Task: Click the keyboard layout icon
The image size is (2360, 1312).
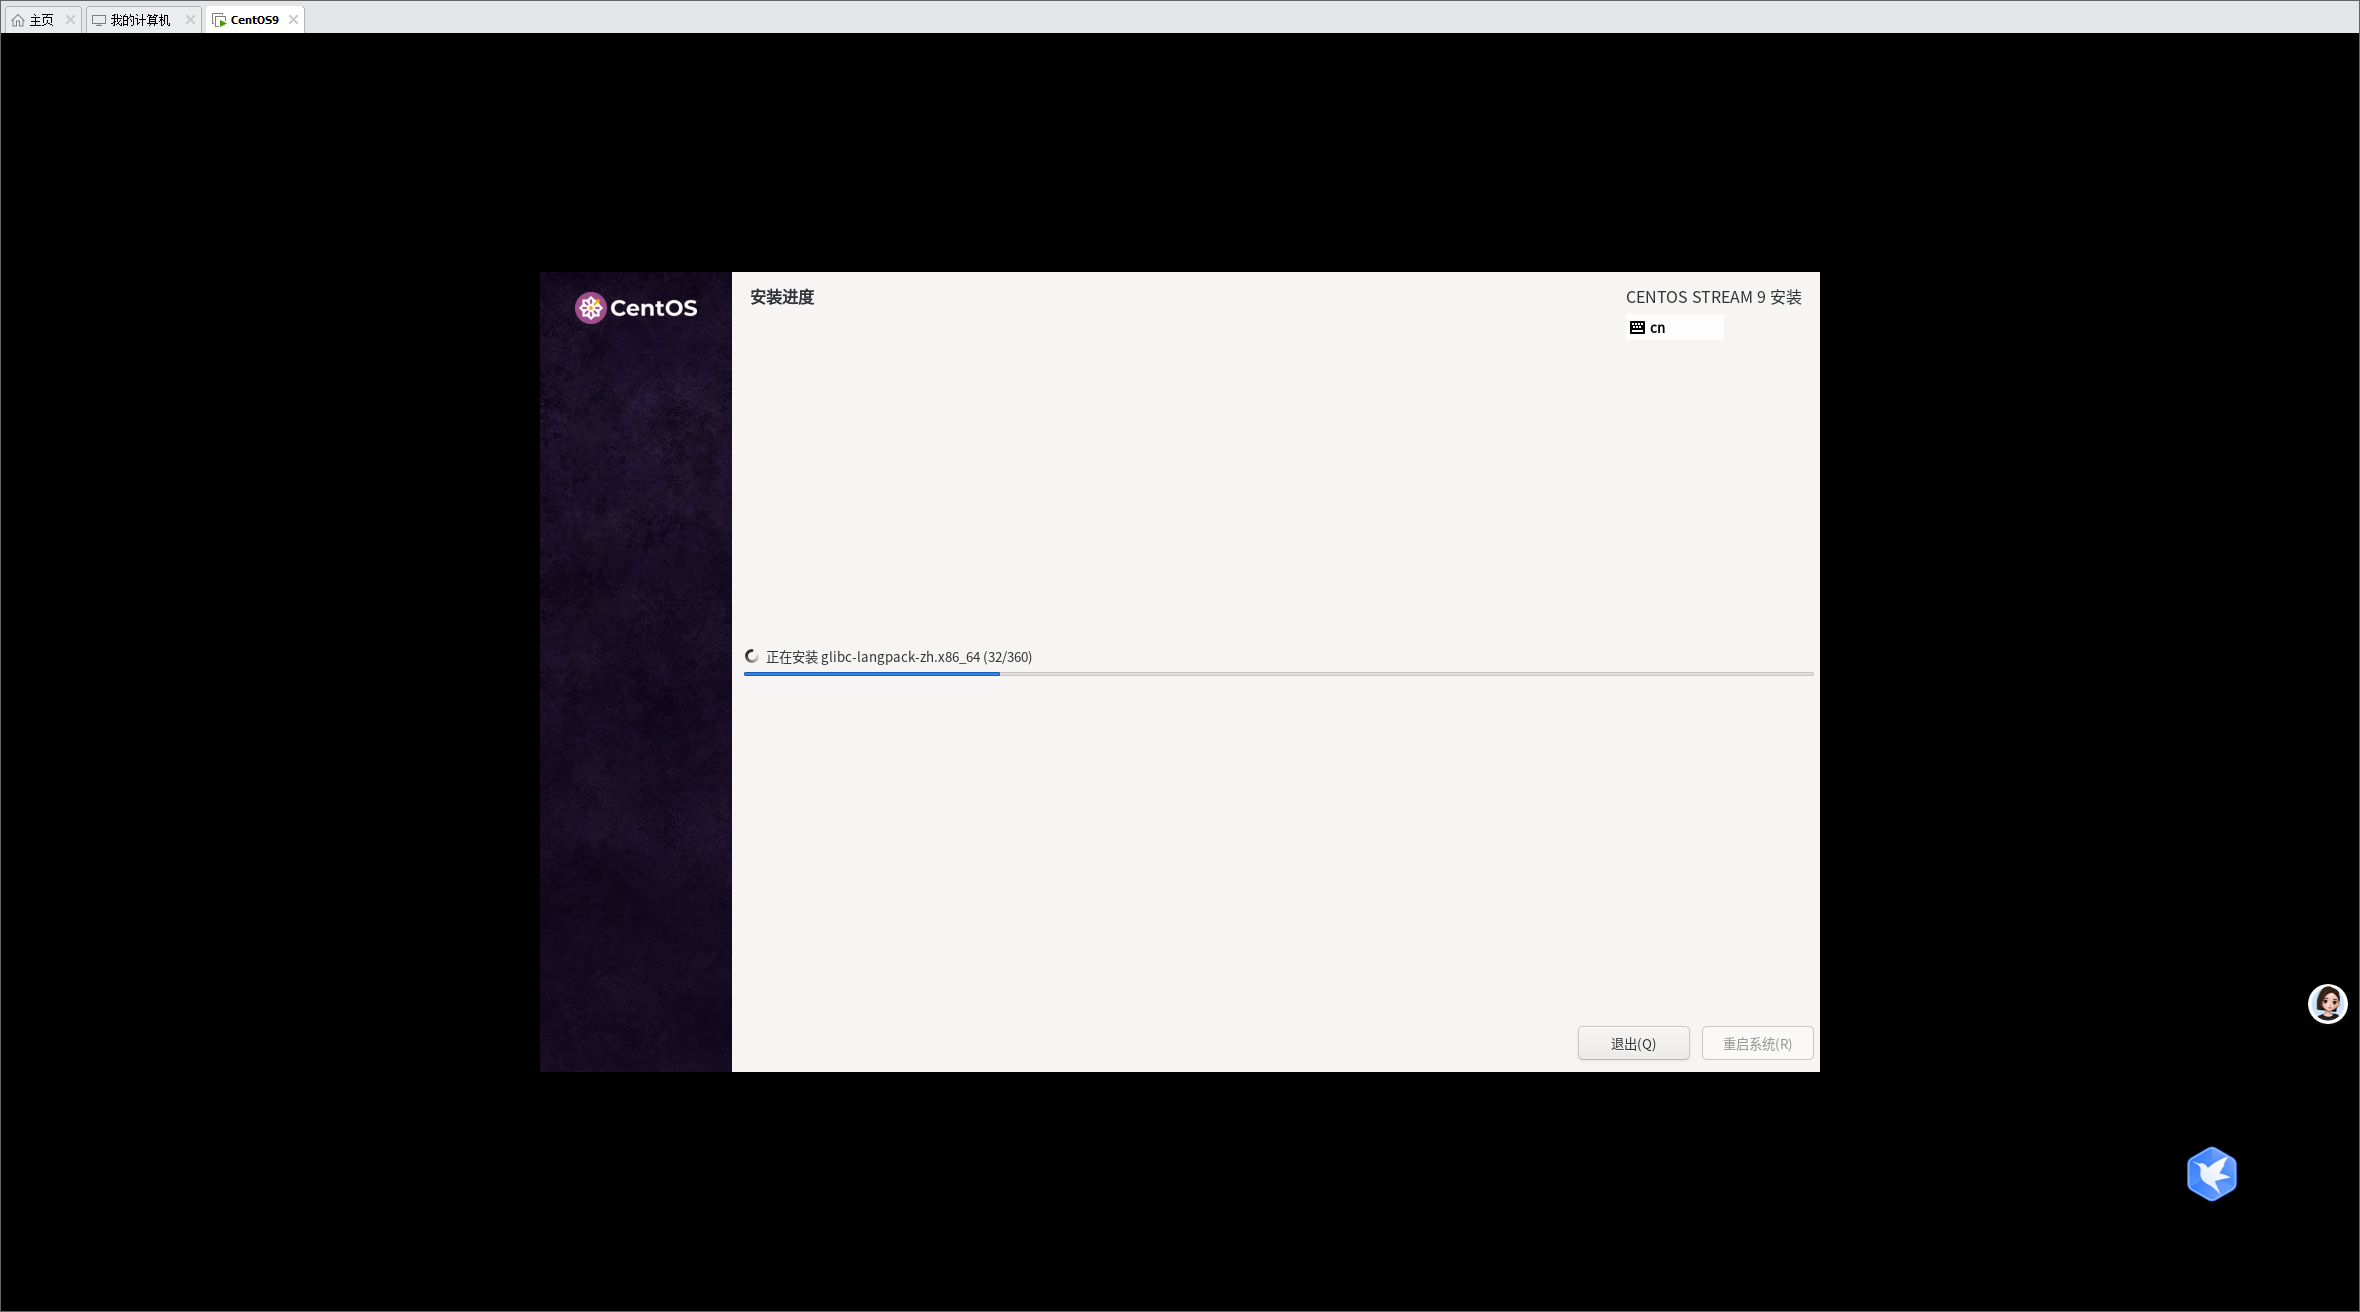Action: coord(1637,328)
